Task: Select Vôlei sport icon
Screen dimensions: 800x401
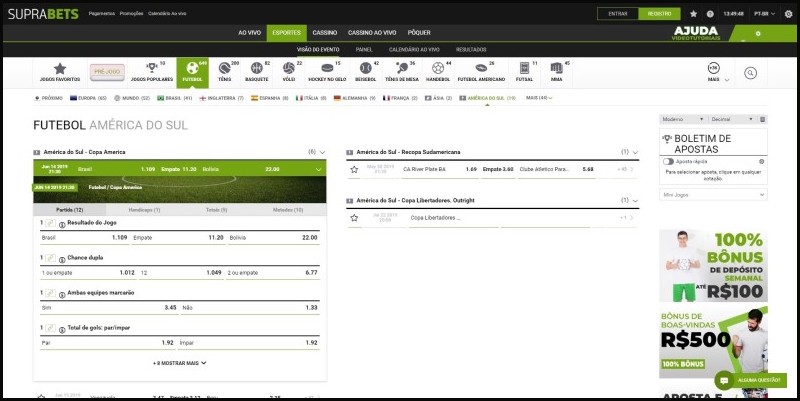Action: [289, 68]
